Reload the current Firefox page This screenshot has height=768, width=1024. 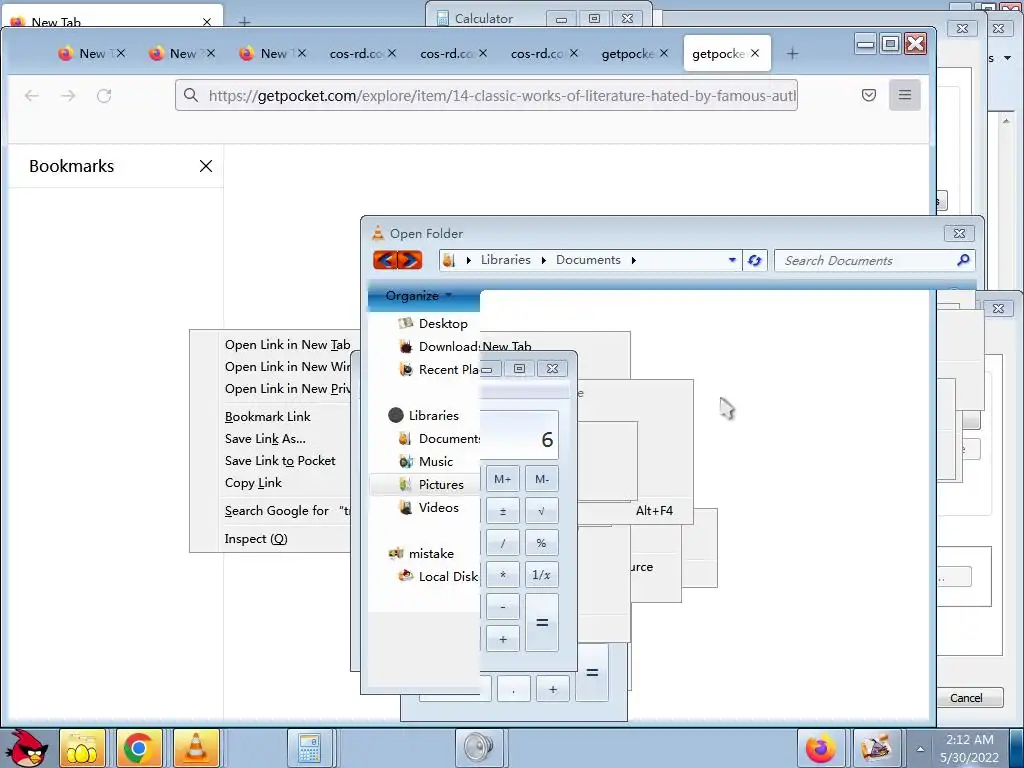click(x=104, y=96)
